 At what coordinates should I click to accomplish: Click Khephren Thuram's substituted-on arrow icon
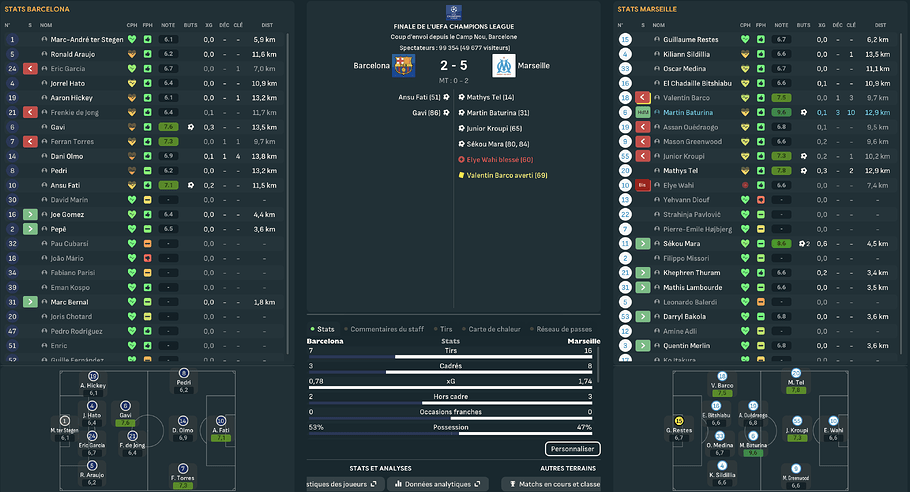(x=642, y=273)
